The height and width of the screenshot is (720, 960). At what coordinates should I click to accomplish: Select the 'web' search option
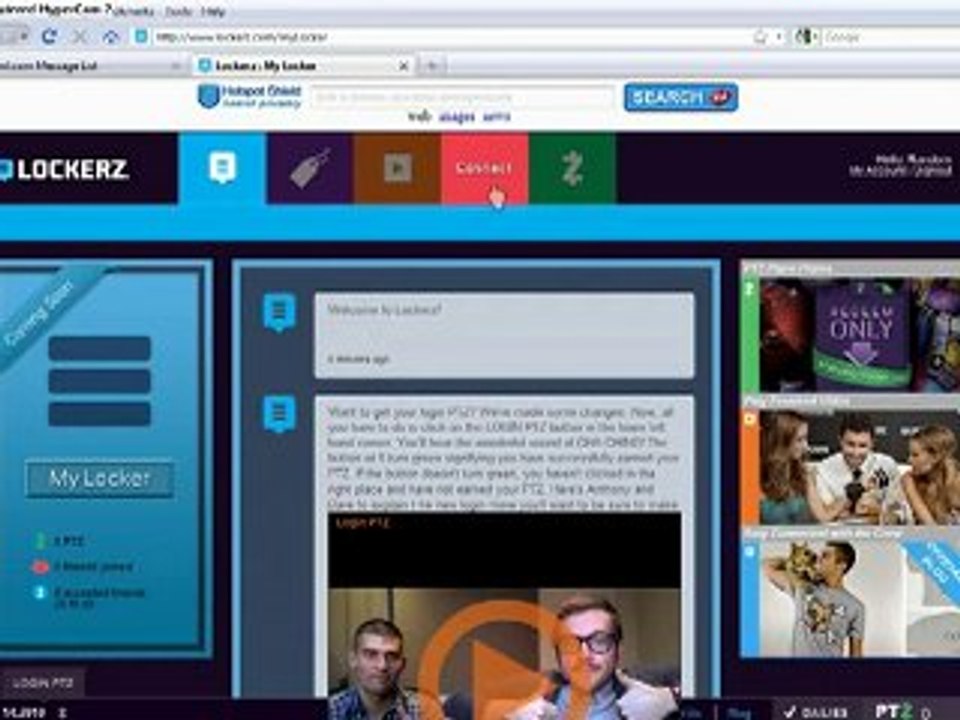420,116
